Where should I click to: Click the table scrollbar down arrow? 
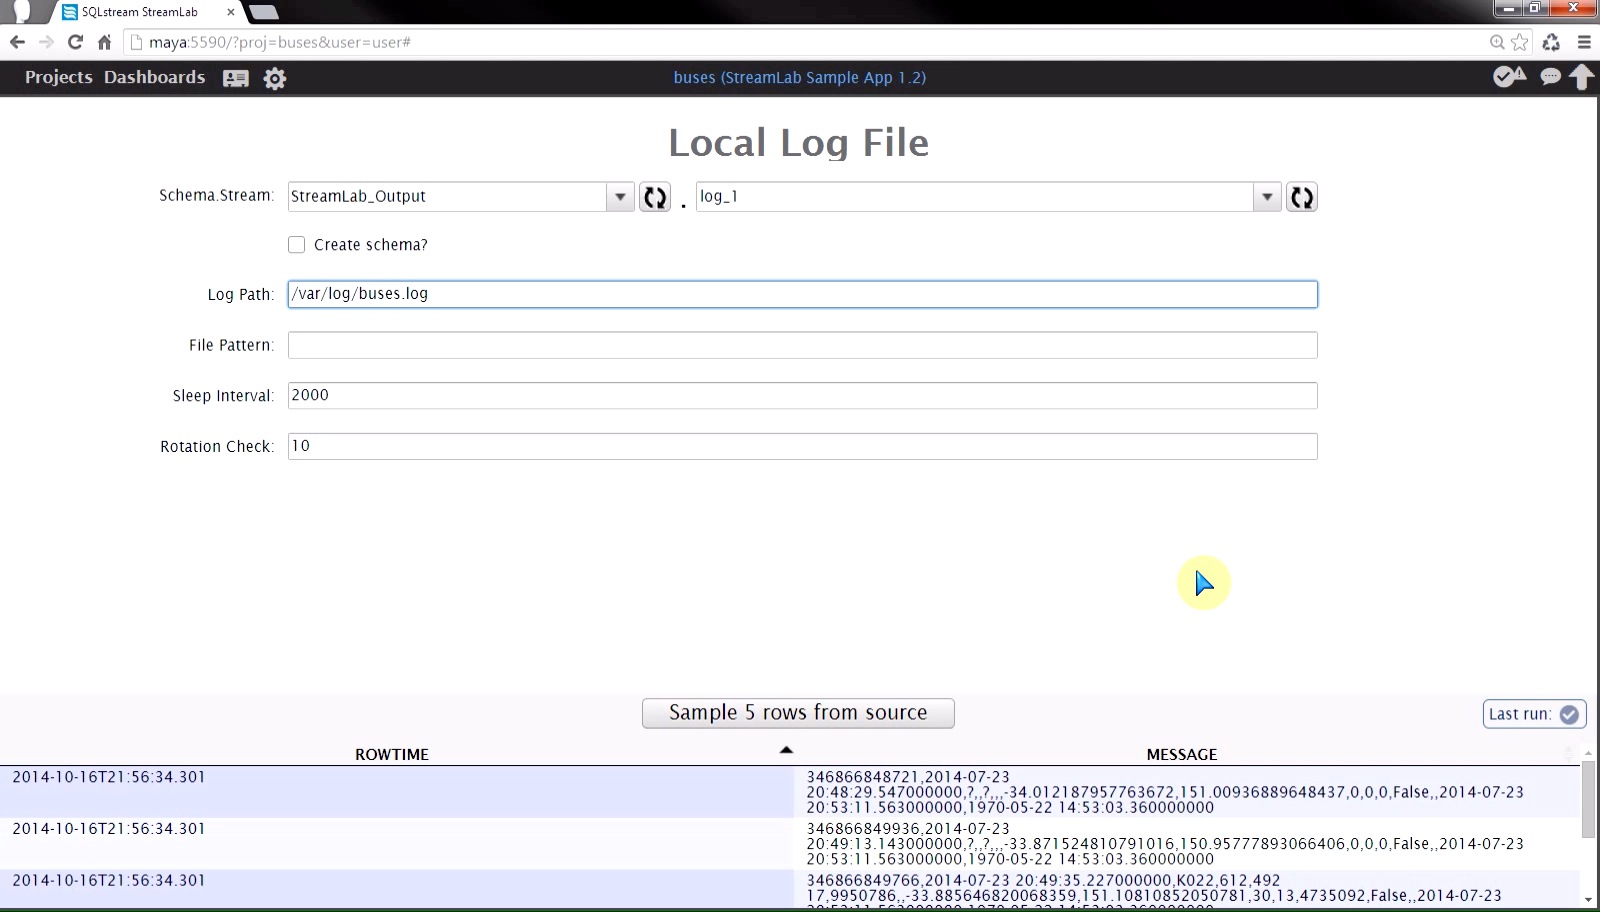point(1588,900)
